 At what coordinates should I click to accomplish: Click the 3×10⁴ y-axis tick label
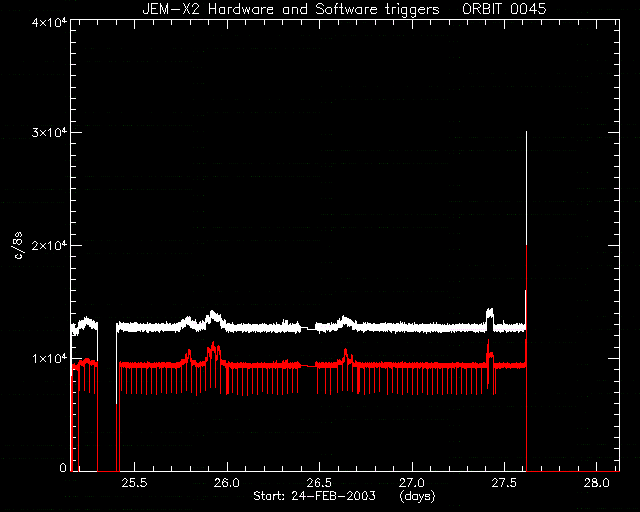49,133
